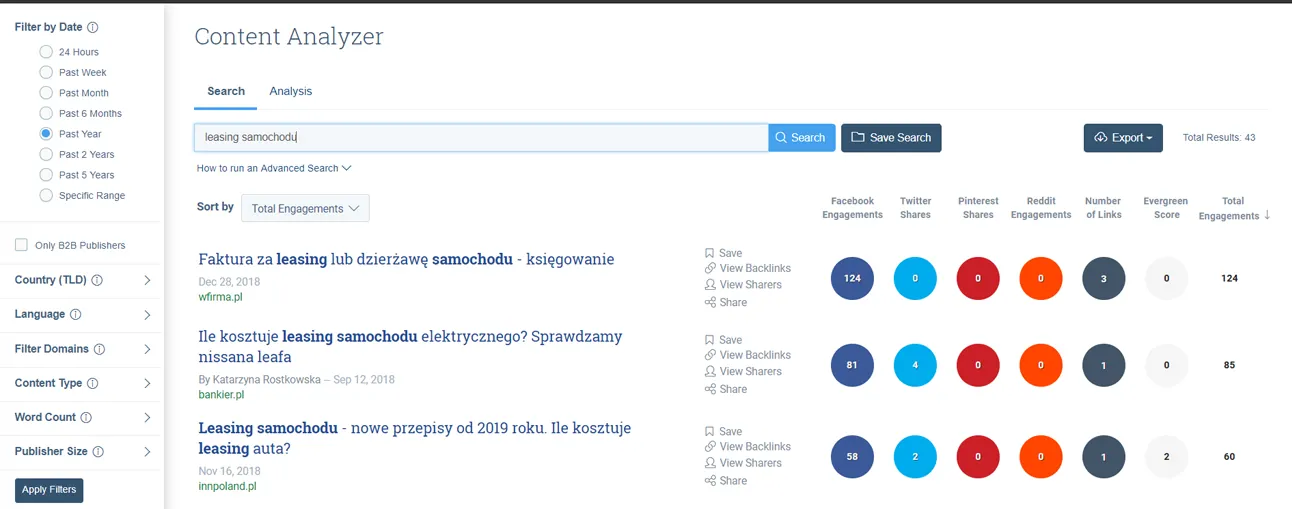The height and width of the screenshot is (509, 1292).
Task: Click the Total Results: 43 label
Action: 1218,138
